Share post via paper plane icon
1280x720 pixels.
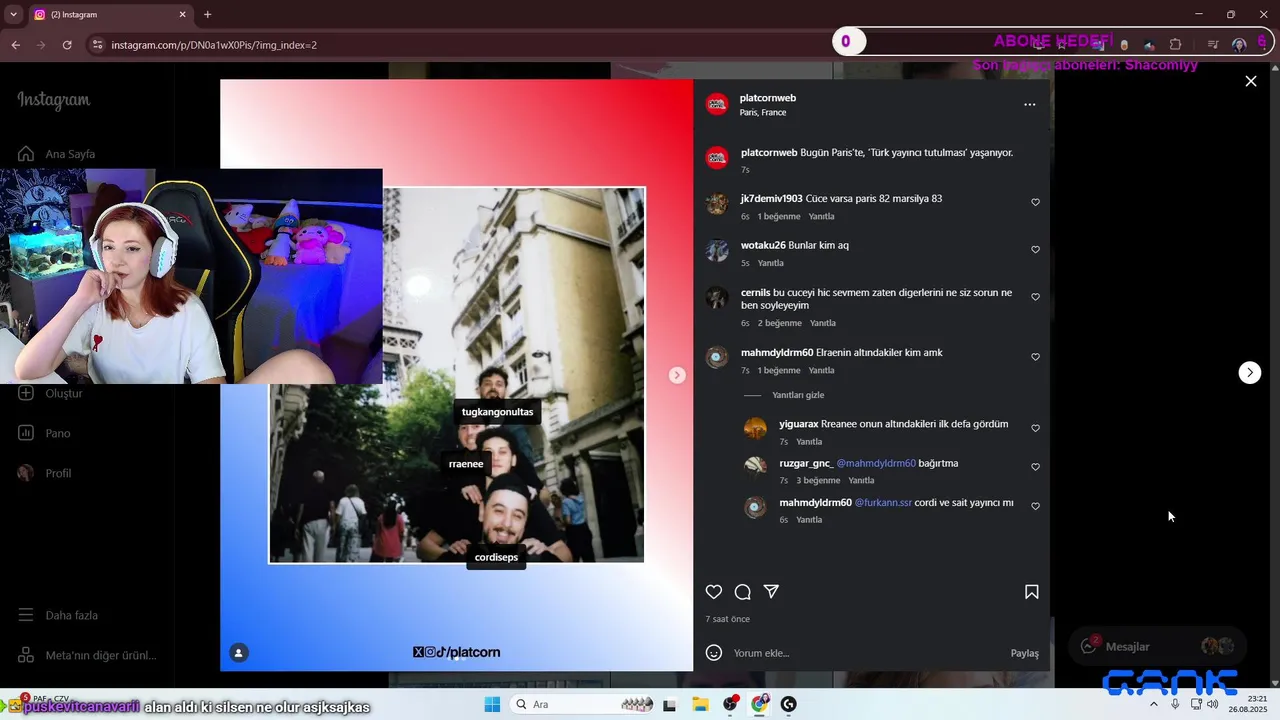click(x=771, y=592)
